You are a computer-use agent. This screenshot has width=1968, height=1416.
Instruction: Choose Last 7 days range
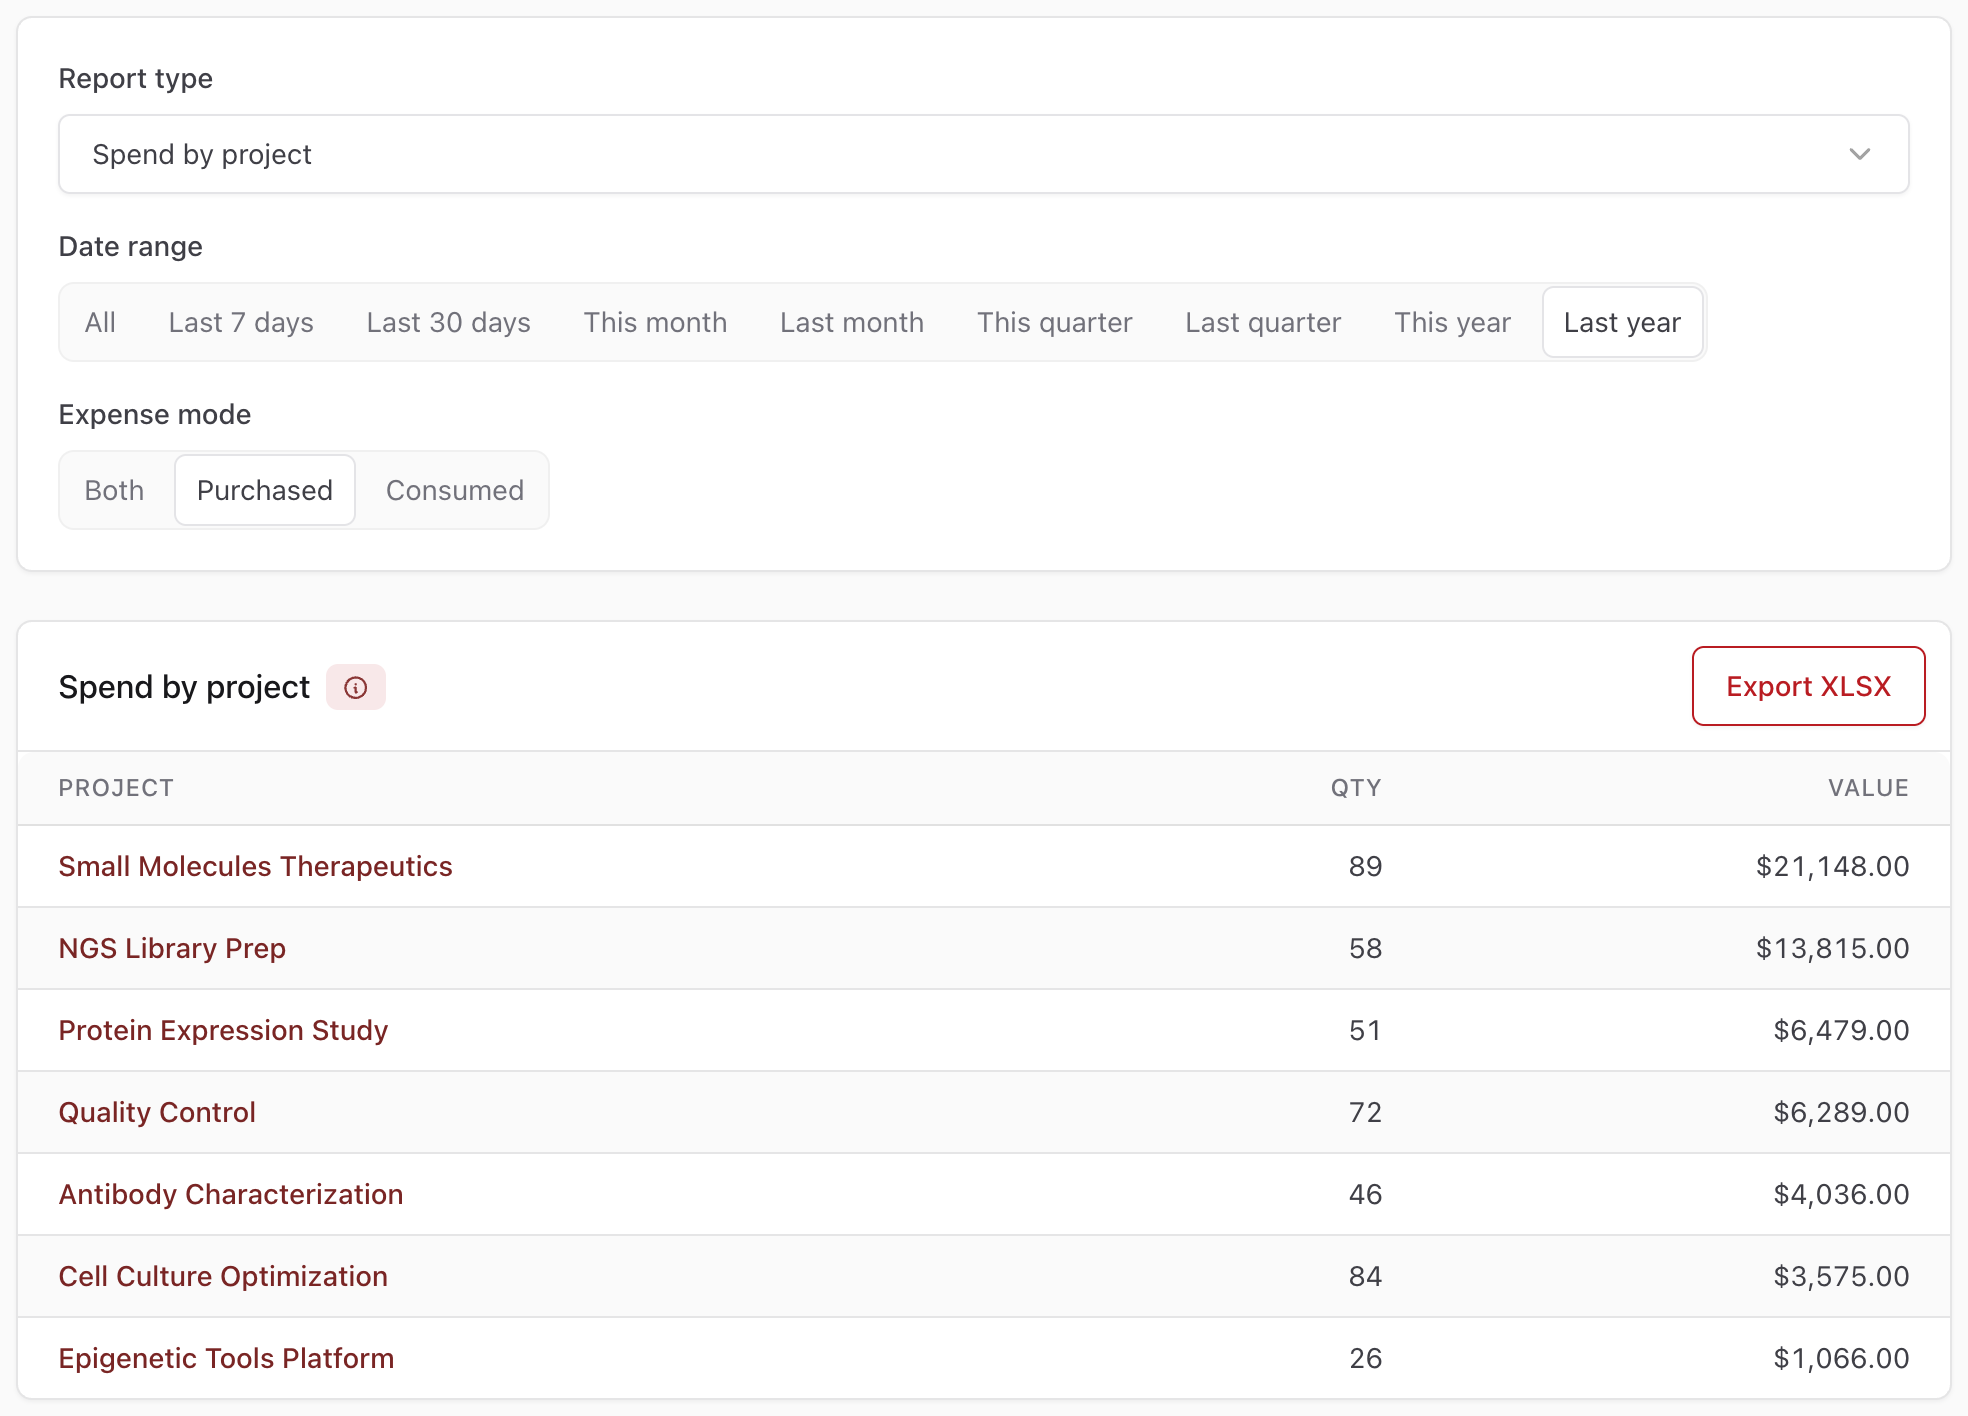[x=241, y=322]
